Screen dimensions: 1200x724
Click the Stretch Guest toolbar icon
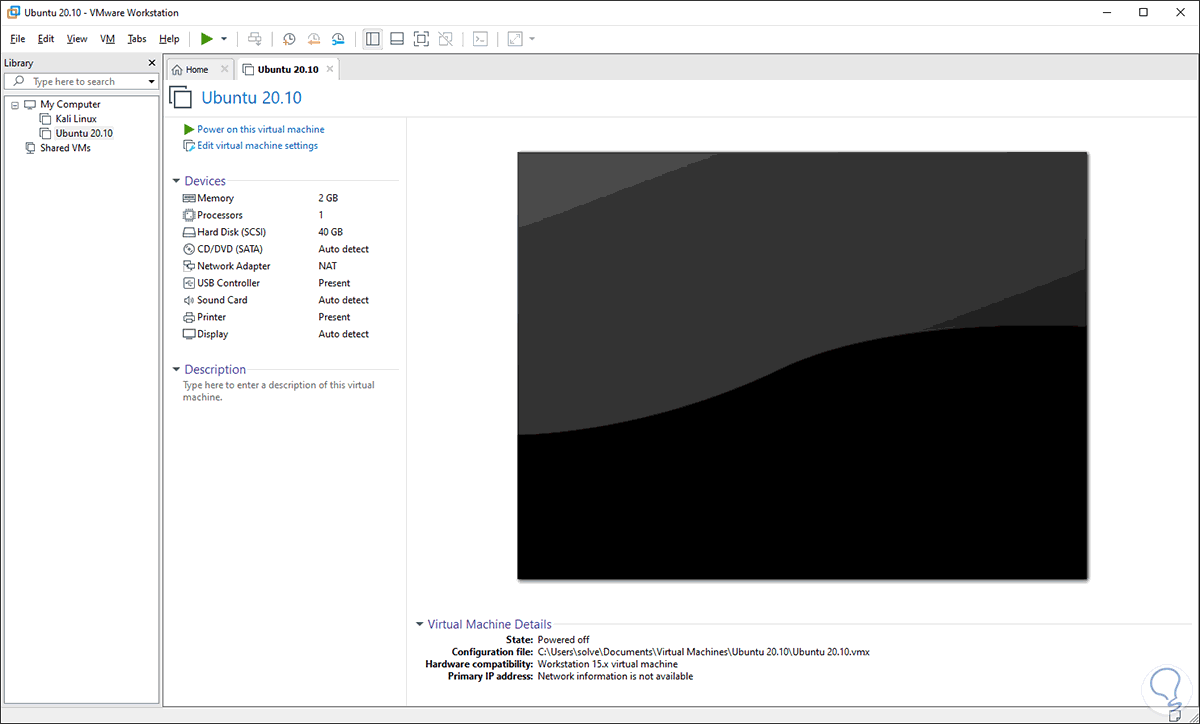(x=515, y=39)
